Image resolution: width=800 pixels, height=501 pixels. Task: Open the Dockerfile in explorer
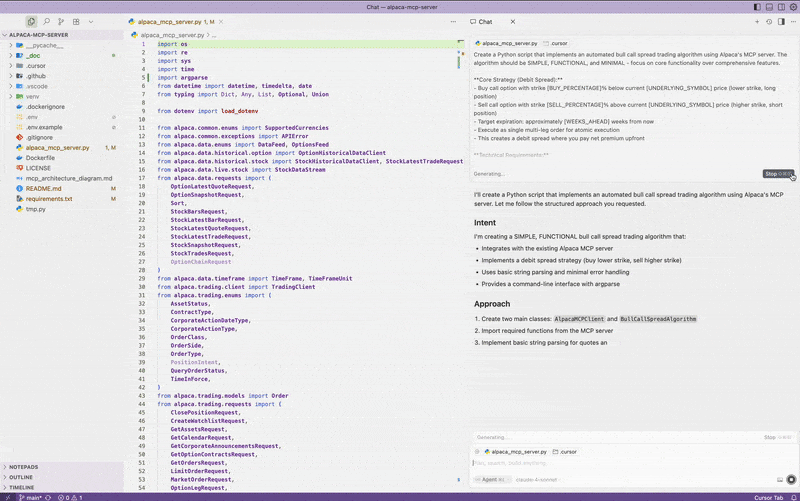point(61,158)
